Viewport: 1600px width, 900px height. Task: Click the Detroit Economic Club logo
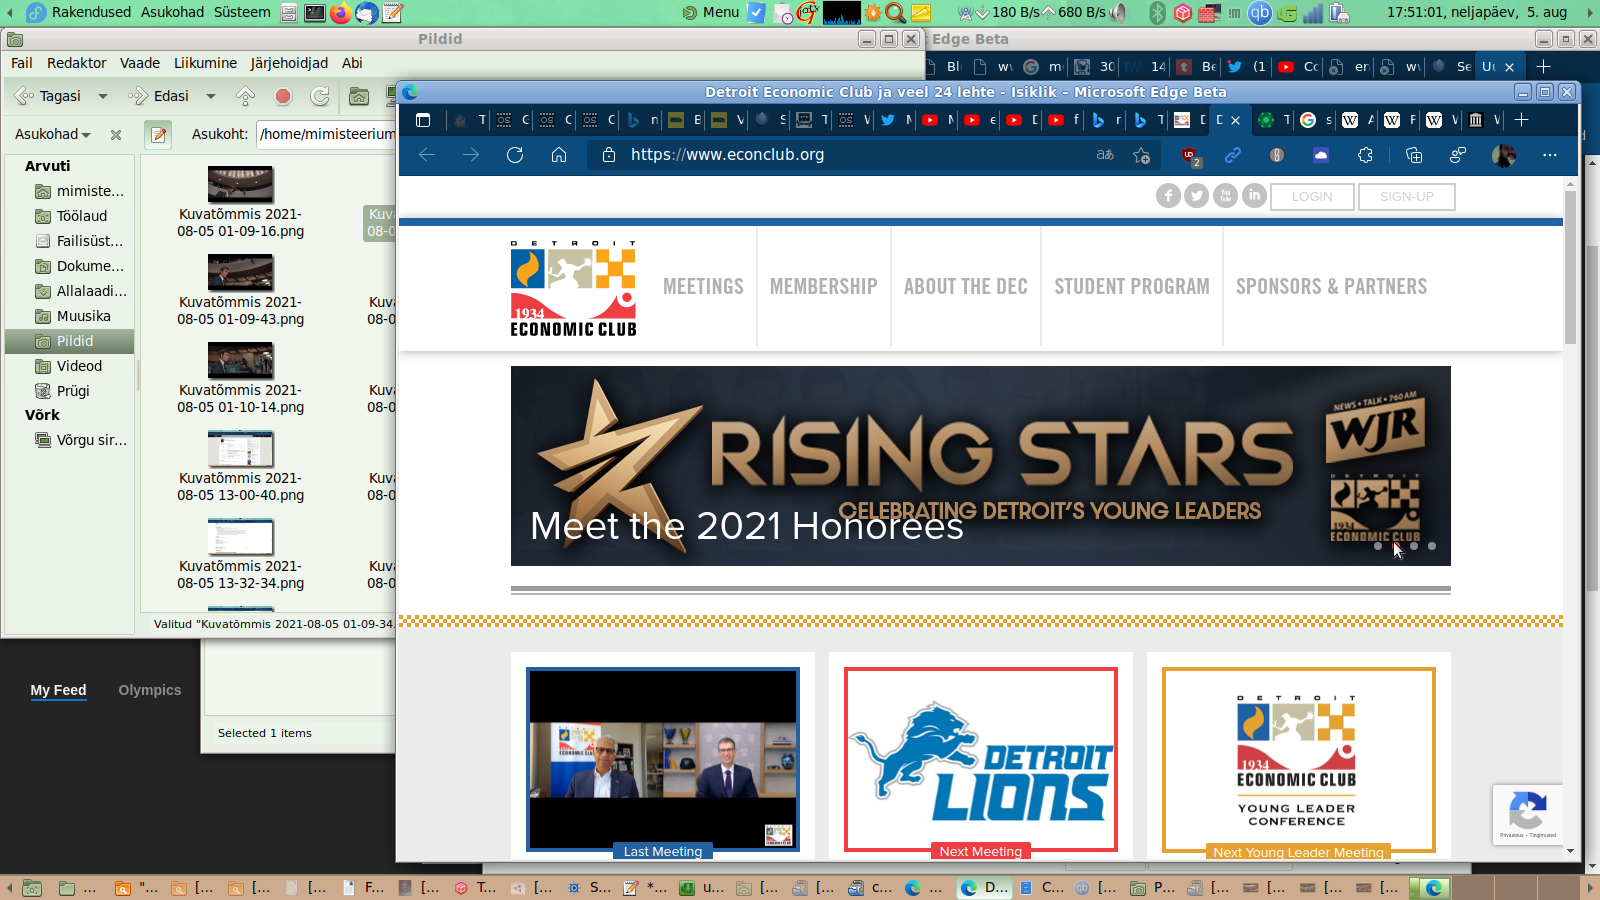(x=573, y=288)
